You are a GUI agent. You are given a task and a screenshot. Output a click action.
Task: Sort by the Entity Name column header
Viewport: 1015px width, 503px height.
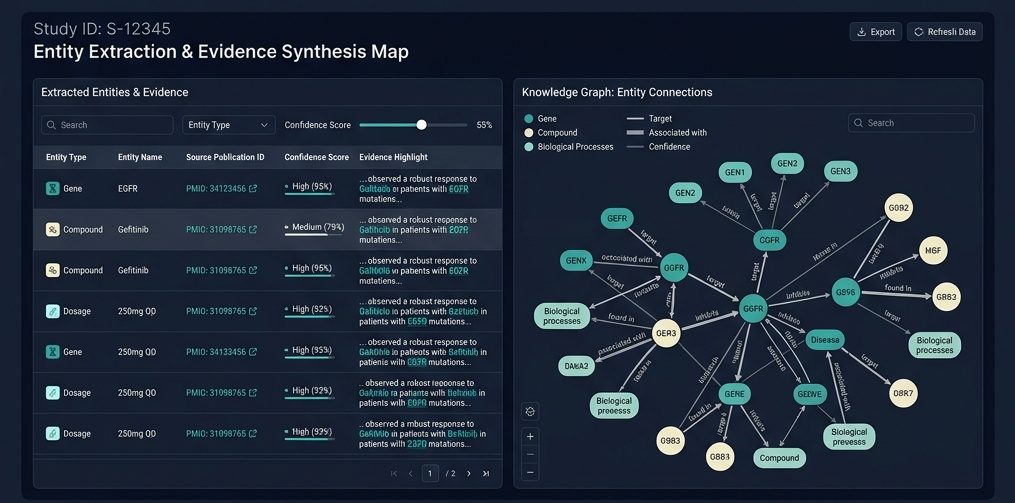coord(140,157)
